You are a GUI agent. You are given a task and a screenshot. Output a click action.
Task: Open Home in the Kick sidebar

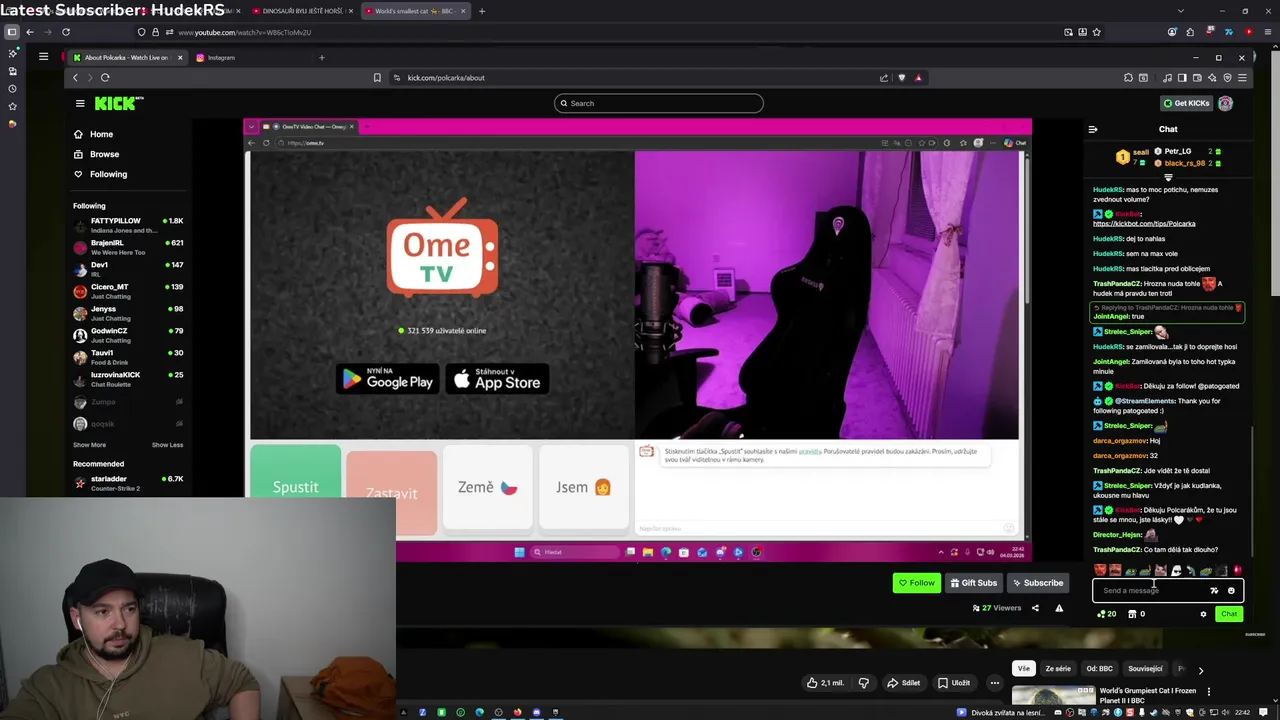[x=101, y=134]
